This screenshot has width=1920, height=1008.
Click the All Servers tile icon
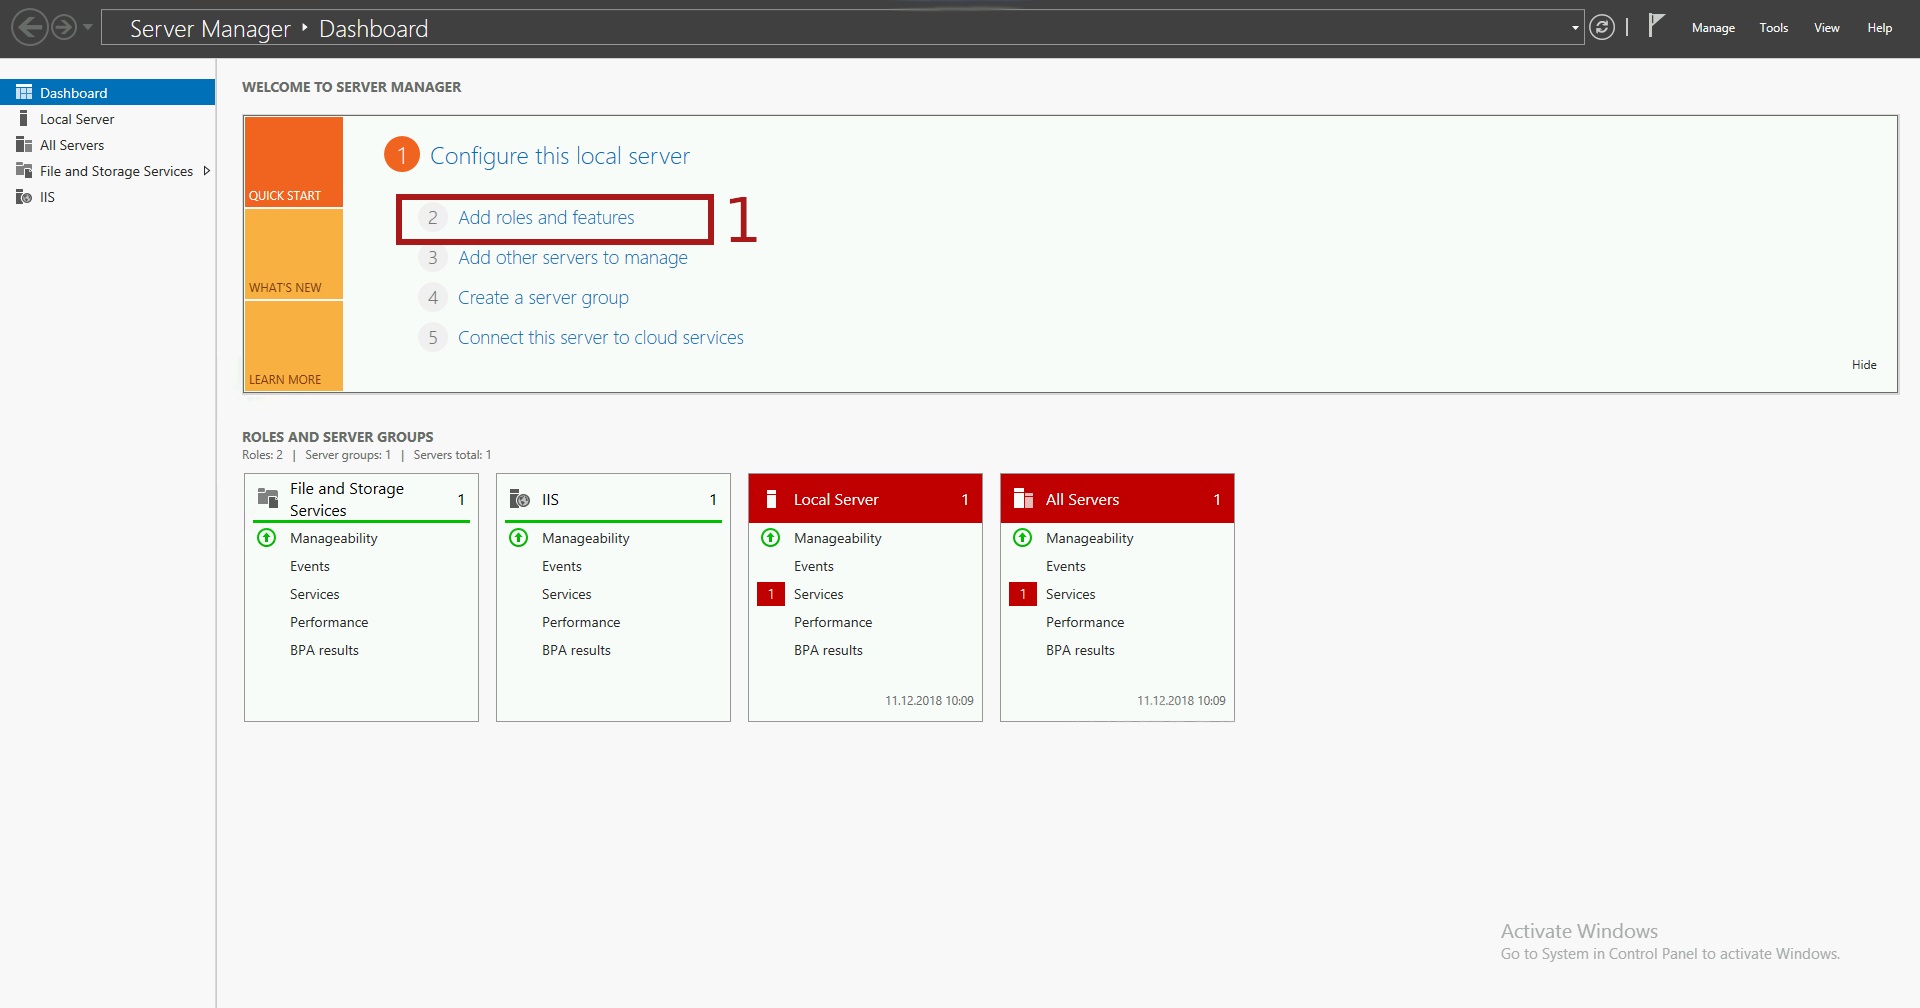[1023, 498]
